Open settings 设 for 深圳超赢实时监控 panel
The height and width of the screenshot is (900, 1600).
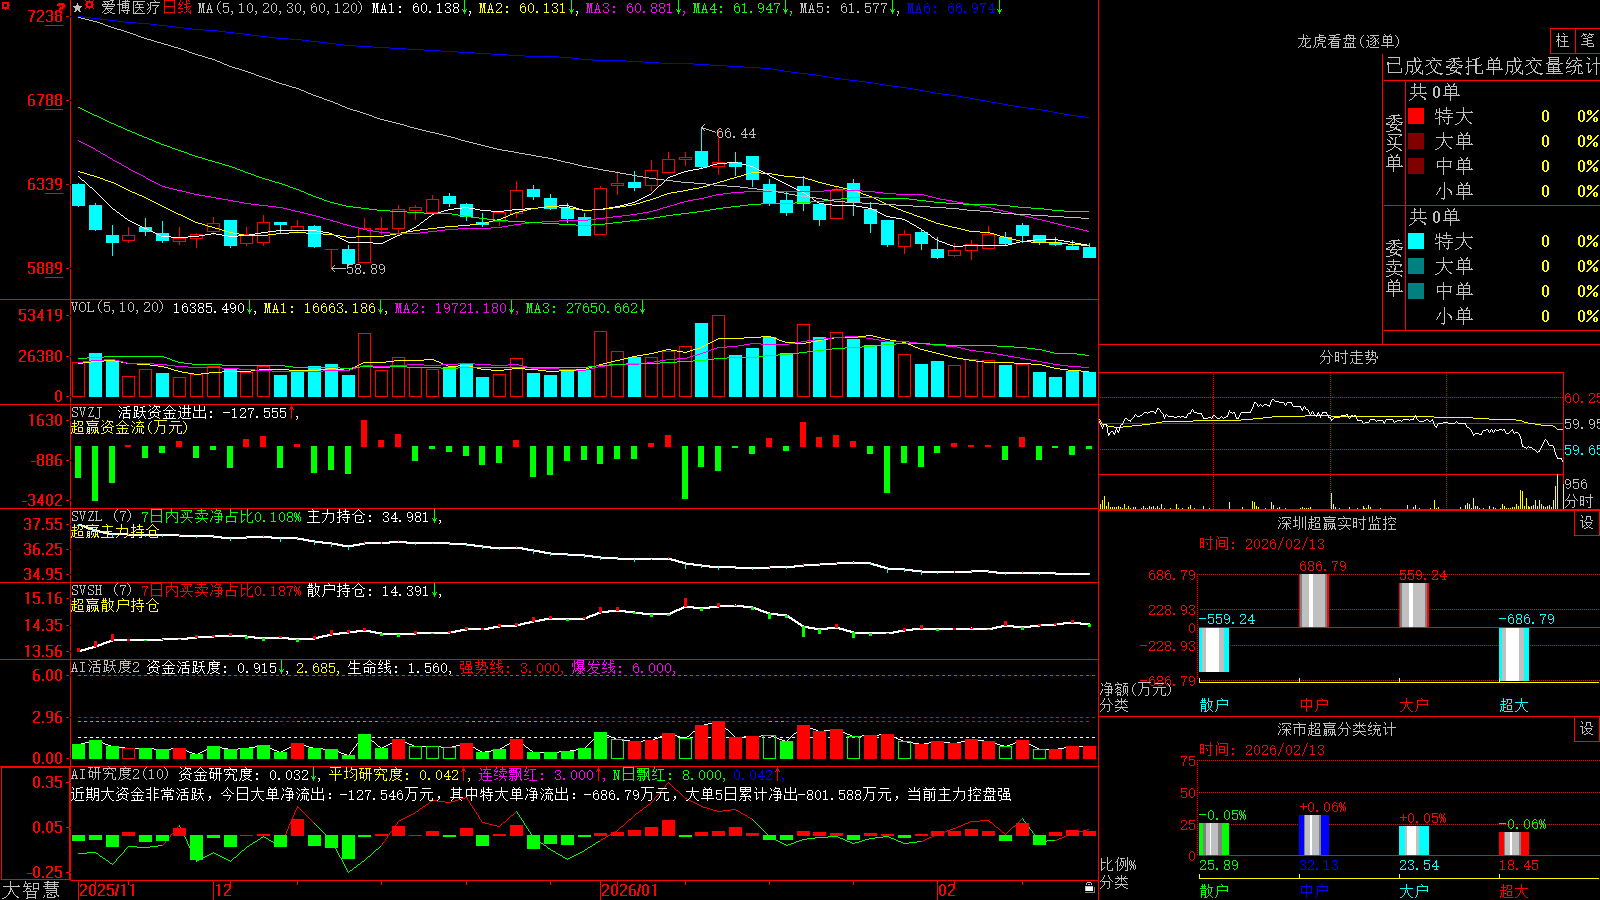click(x=1587, y=523)
